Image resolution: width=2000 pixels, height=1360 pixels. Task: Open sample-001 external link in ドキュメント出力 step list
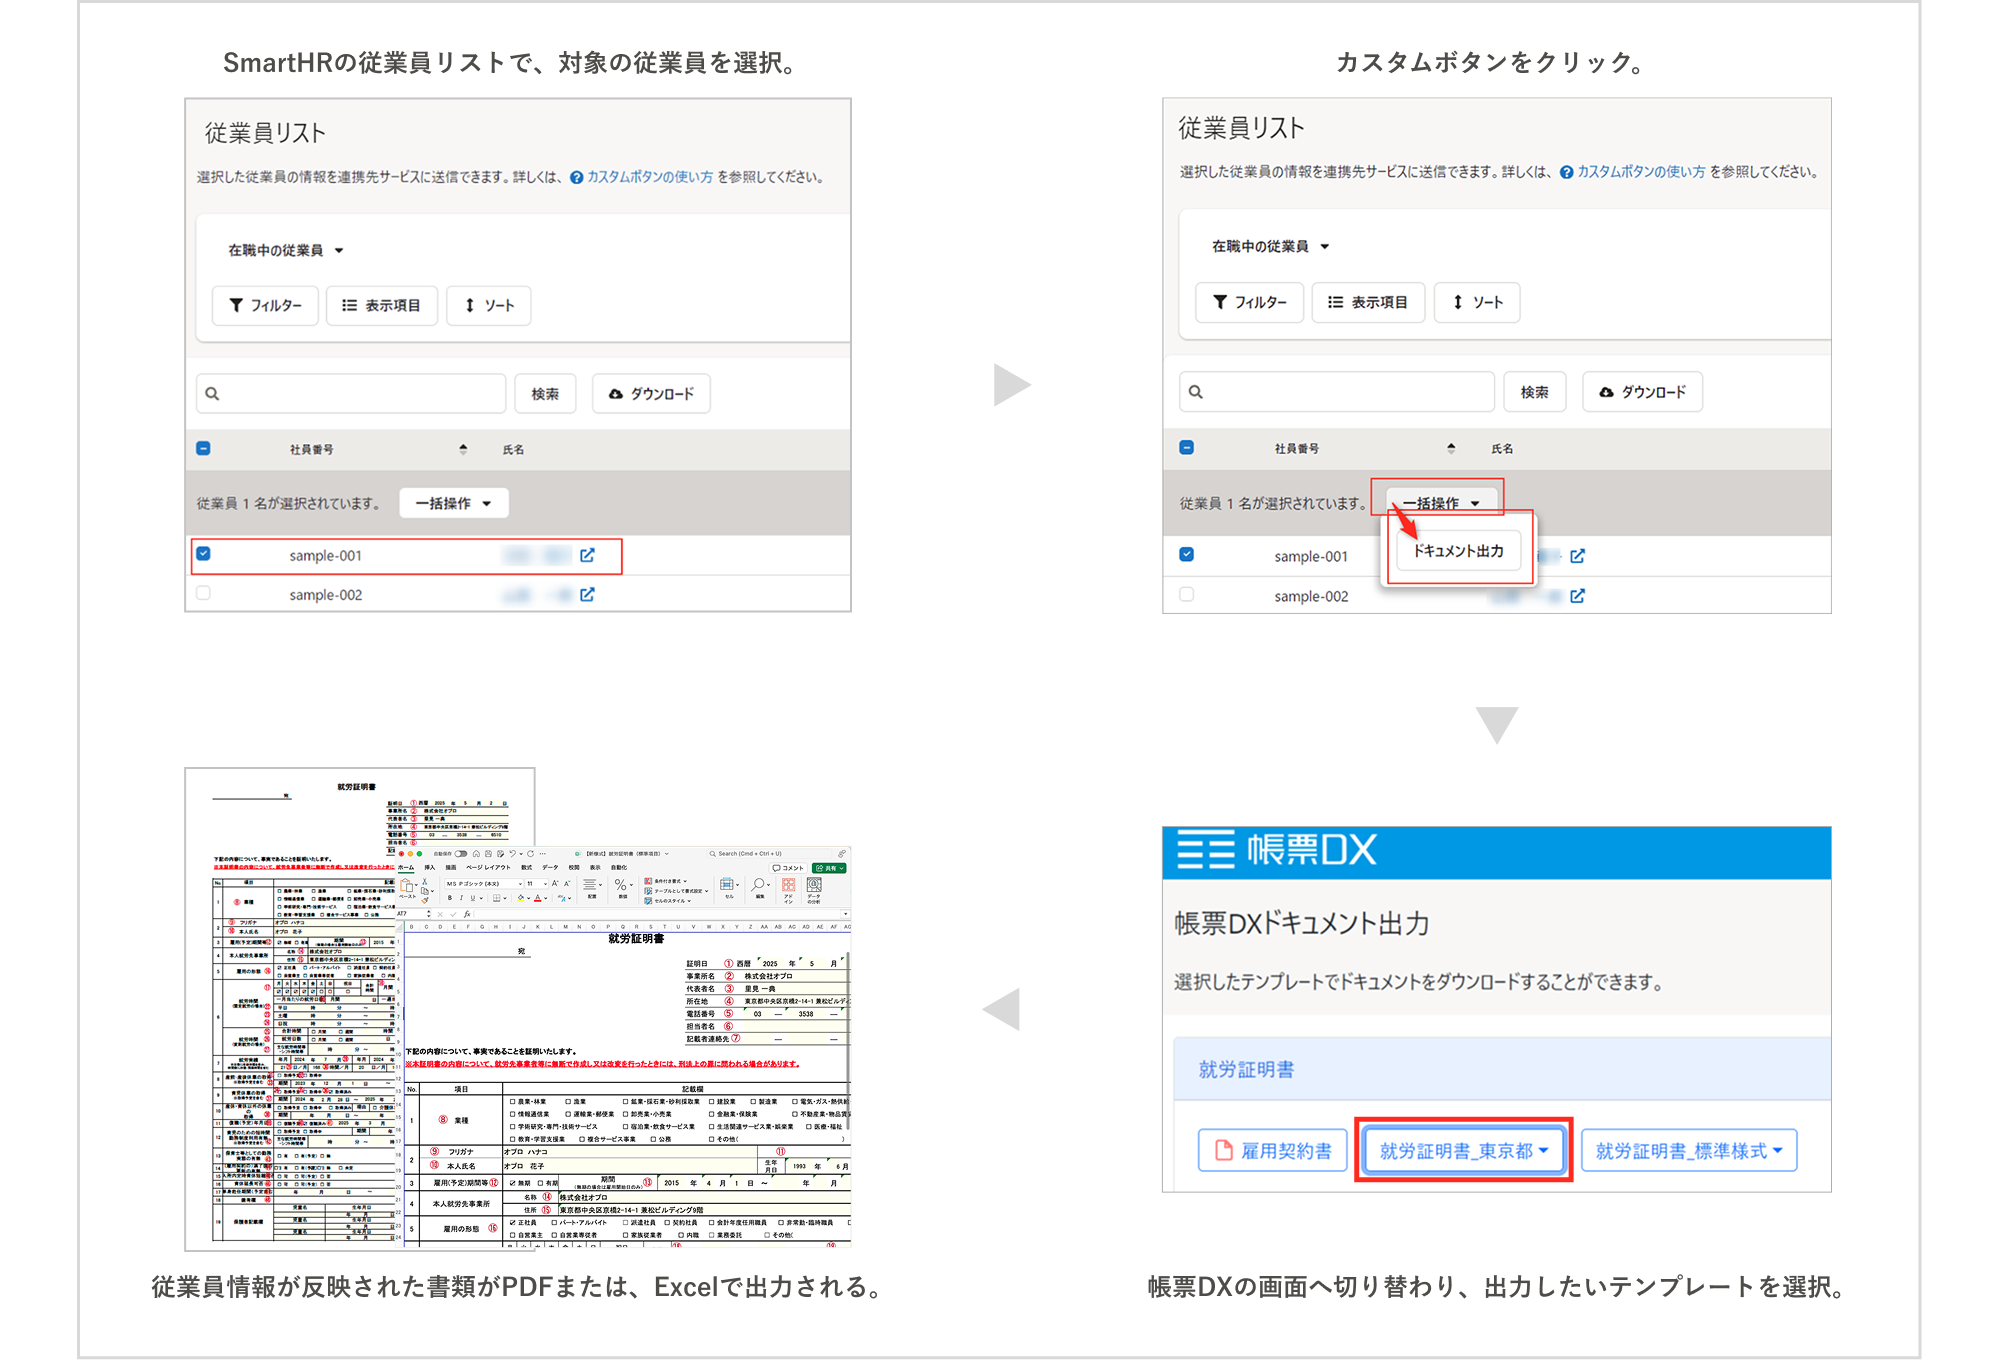coord(1577,556)
